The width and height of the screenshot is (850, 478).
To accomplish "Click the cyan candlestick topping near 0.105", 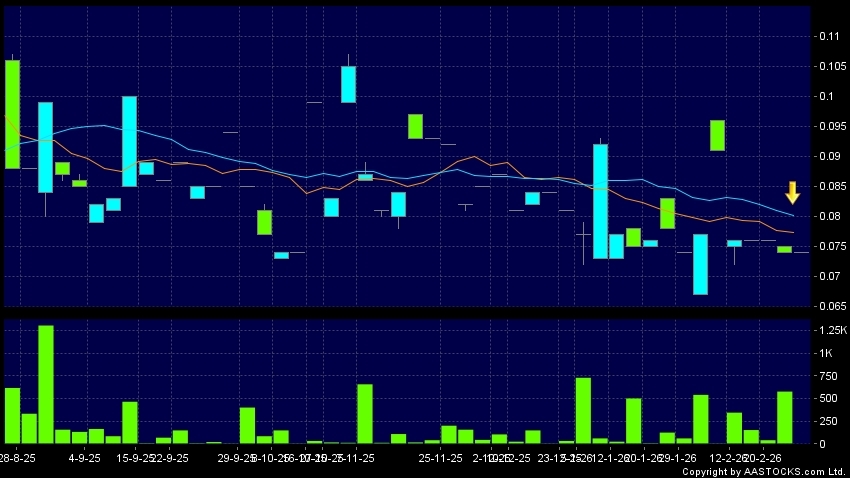I will click(x=348, y=84).
